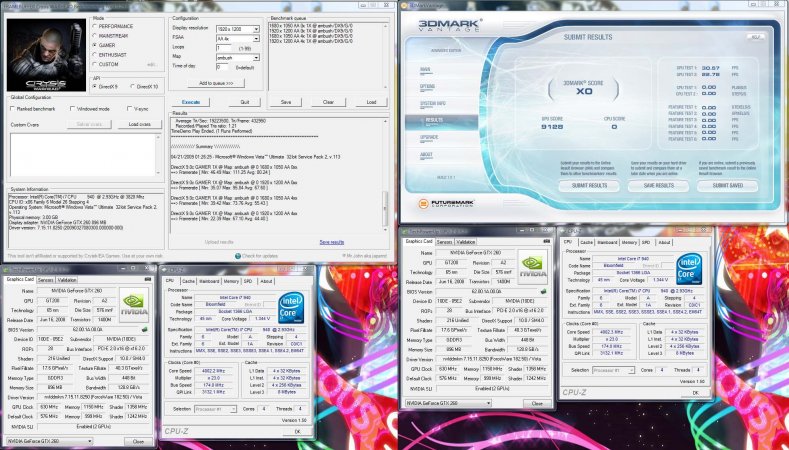The height and width of the screenshot is (450, 789).
Task: Open the Map dropdown showing ambush
Action: click(x=238, y=58)
